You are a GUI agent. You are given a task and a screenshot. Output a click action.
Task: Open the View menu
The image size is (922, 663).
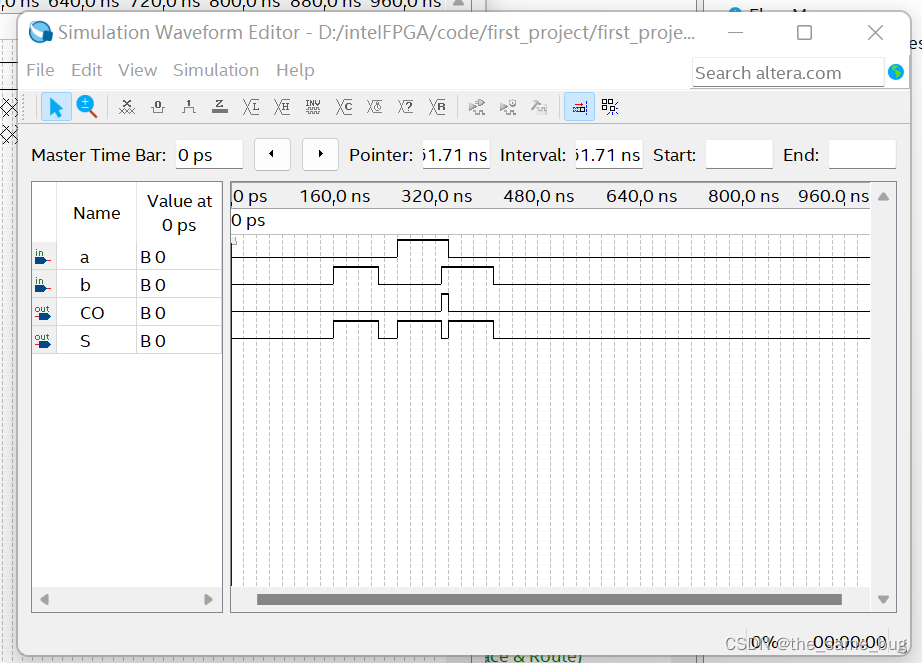(x=138, y=70)
